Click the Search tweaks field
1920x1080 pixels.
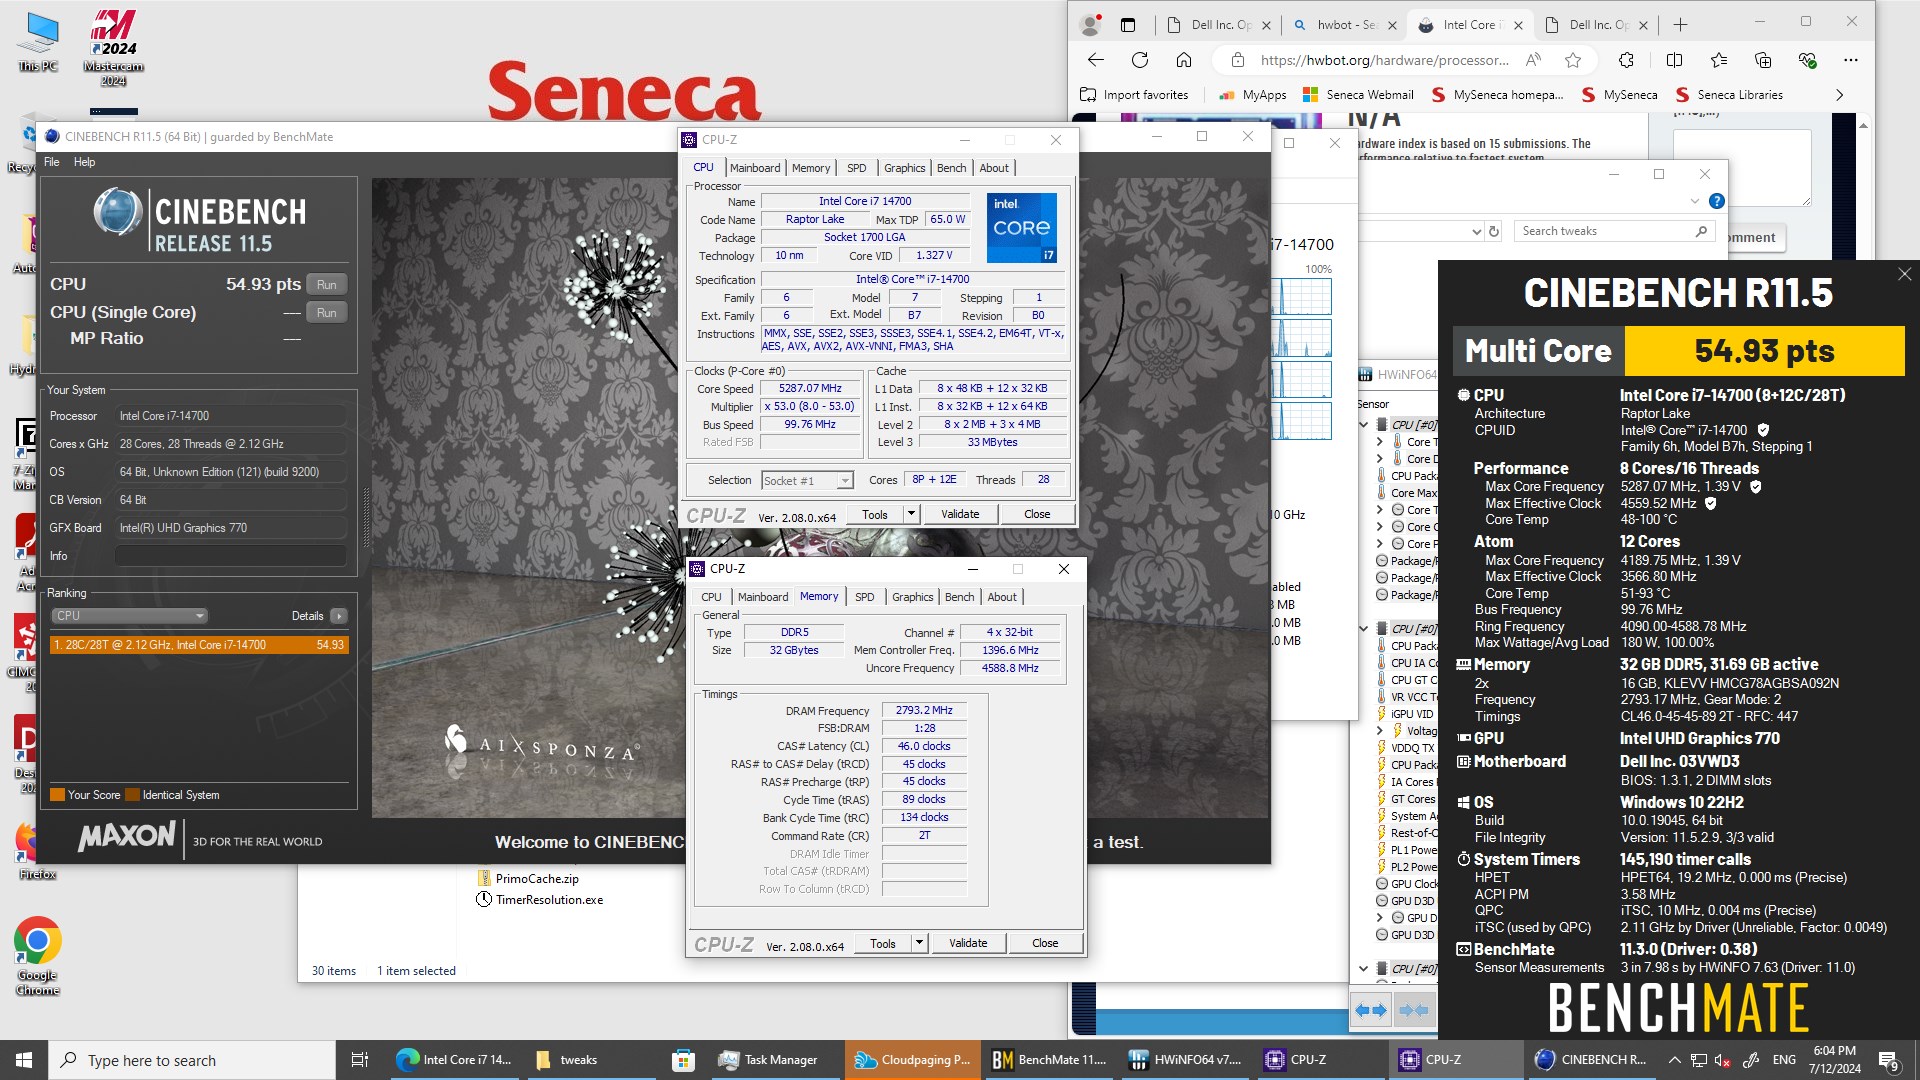1612,231
